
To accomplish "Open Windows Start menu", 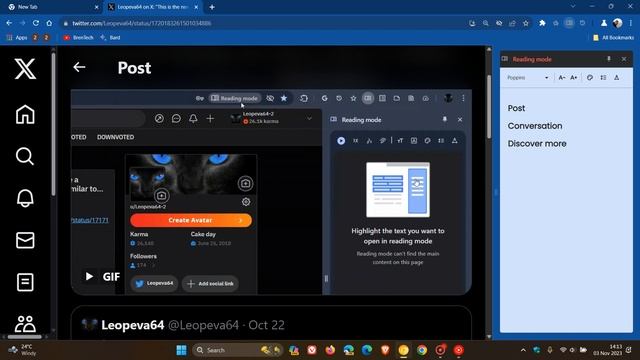I will 181,350.
